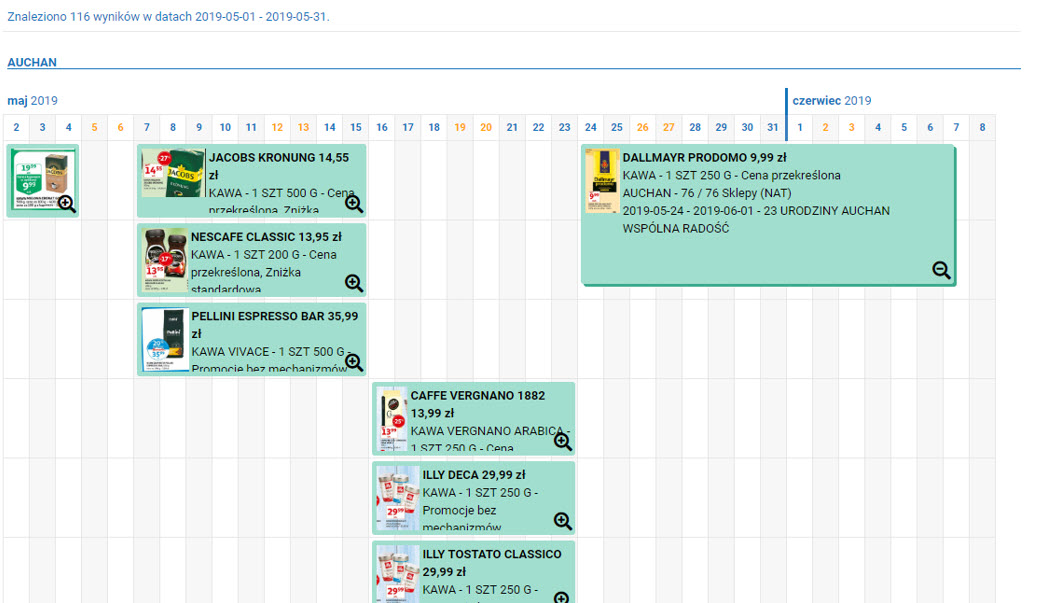1040x603 pixels.
Task: Open Jacobs Kronung product thumbnail
Action: [x=173, y=172]
